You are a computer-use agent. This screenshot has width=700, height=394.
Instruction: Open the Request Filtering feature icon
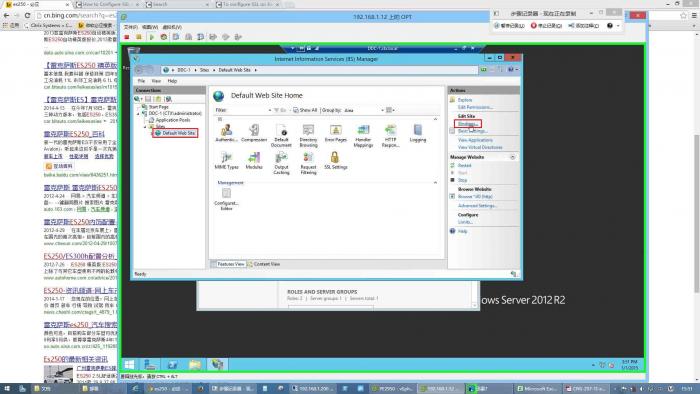coord(308,163)
